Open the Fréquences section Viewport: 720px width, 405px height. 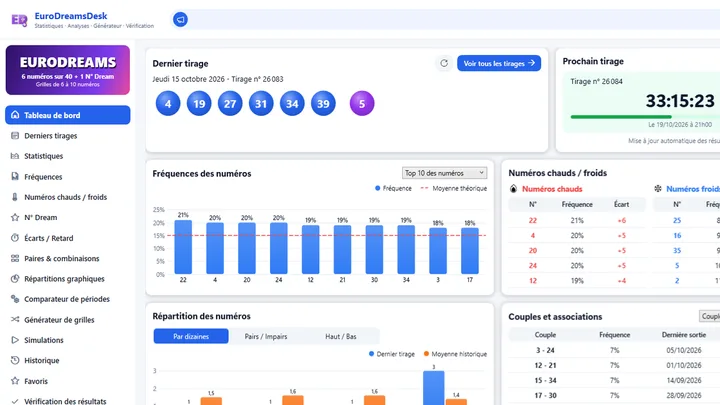pos(68,176)
